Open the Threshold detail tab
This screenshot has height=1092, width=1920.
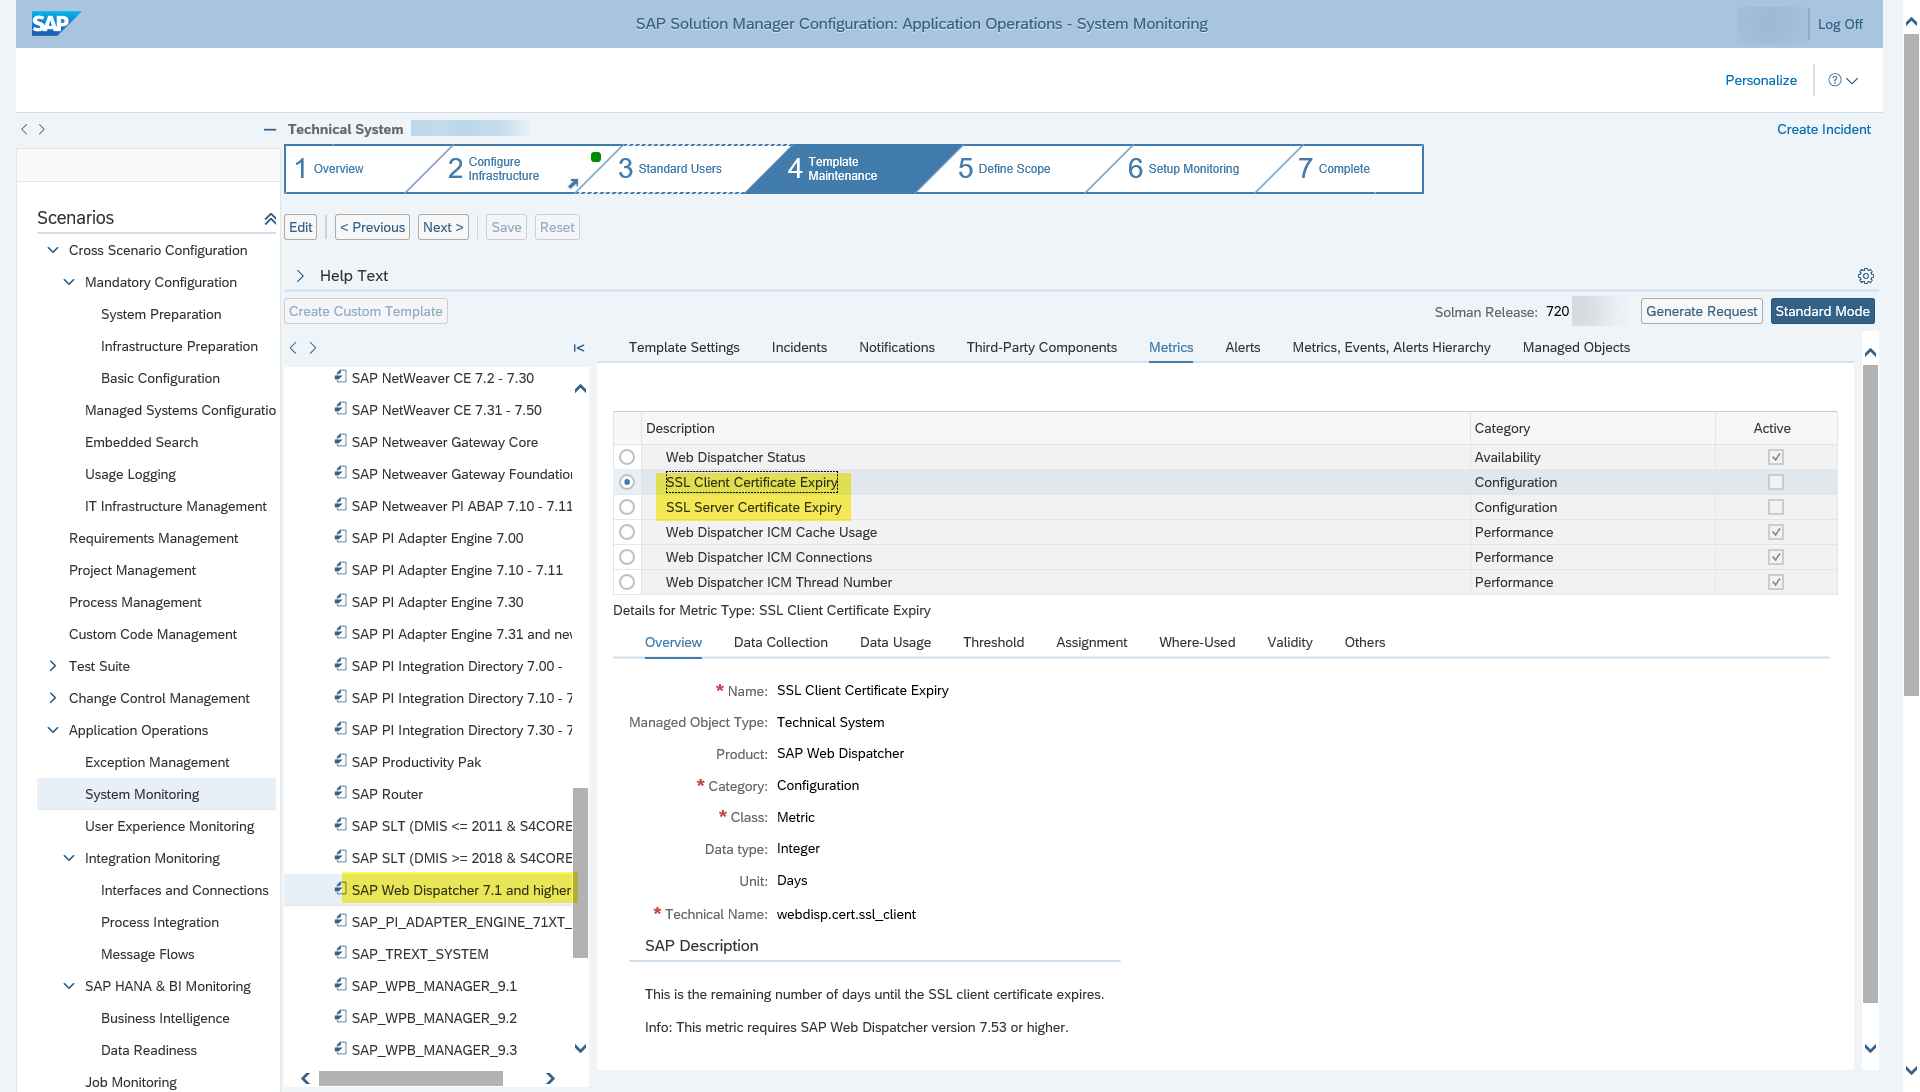(993, 642)
